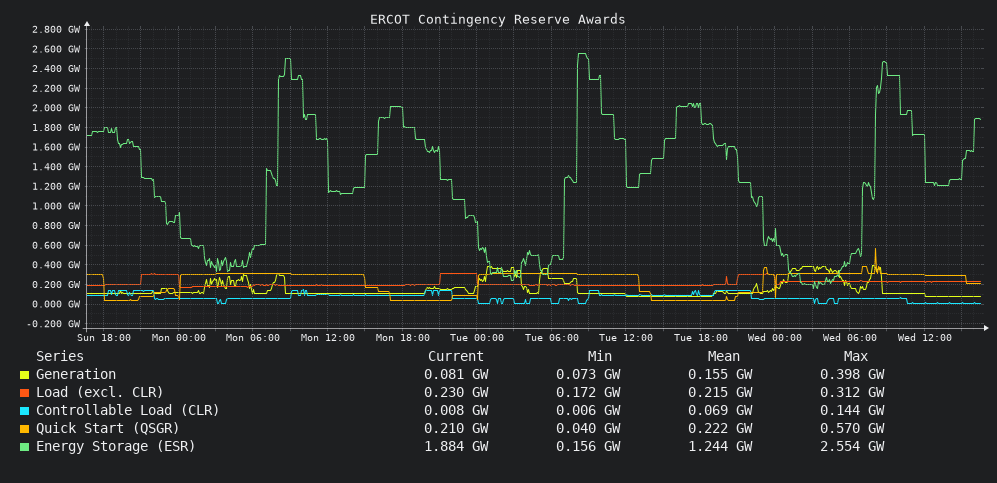997x483 pixels.
Task: Select the Load (excl. CLR) series label
Action: click(99, 393)
